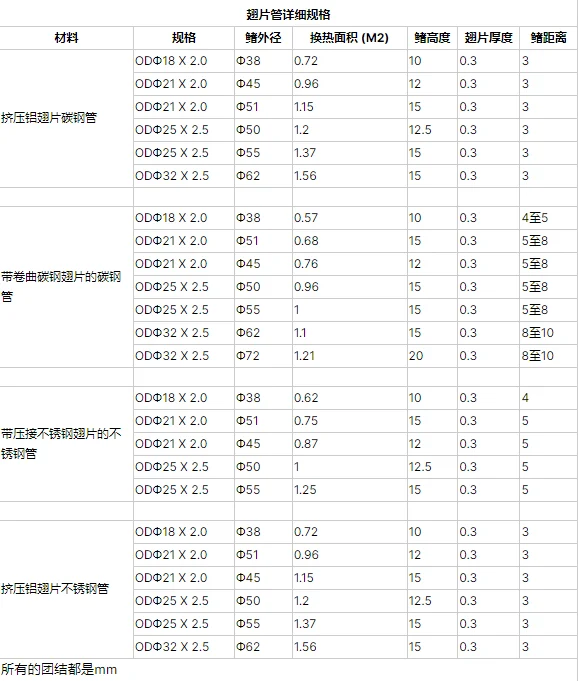Select the 1.21 heat exchange area cell
This screenshot has width=578, height=681.
350,356
